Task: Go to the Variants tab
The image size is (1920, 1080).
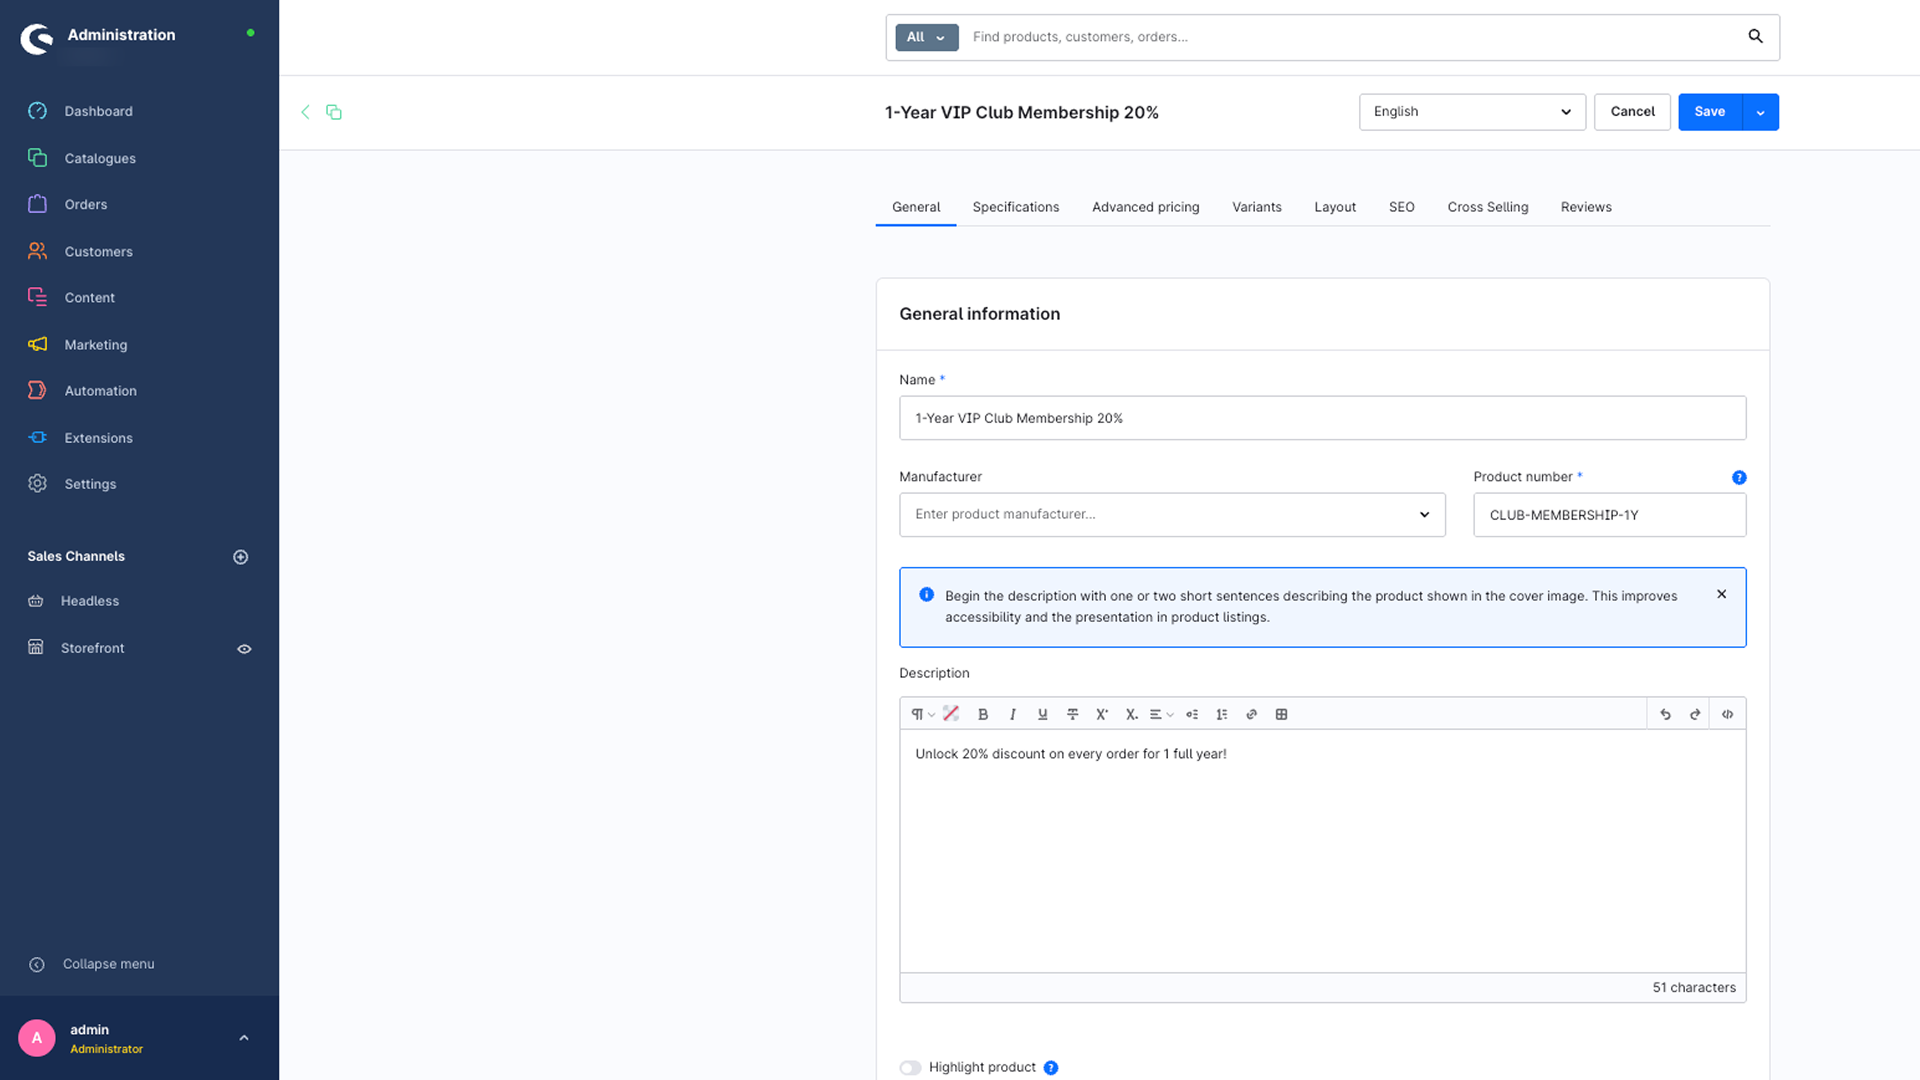Action: [x=1257, y=207]
